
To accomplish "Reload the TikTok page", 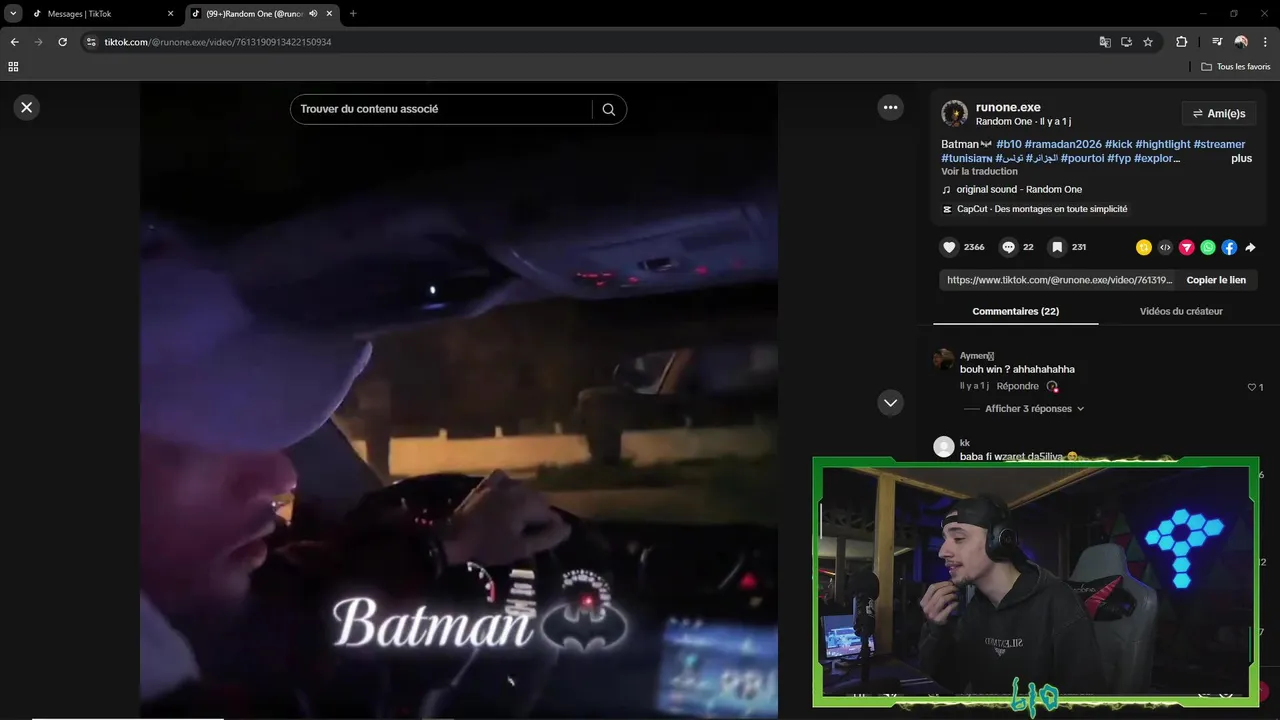I will point(62,42).
